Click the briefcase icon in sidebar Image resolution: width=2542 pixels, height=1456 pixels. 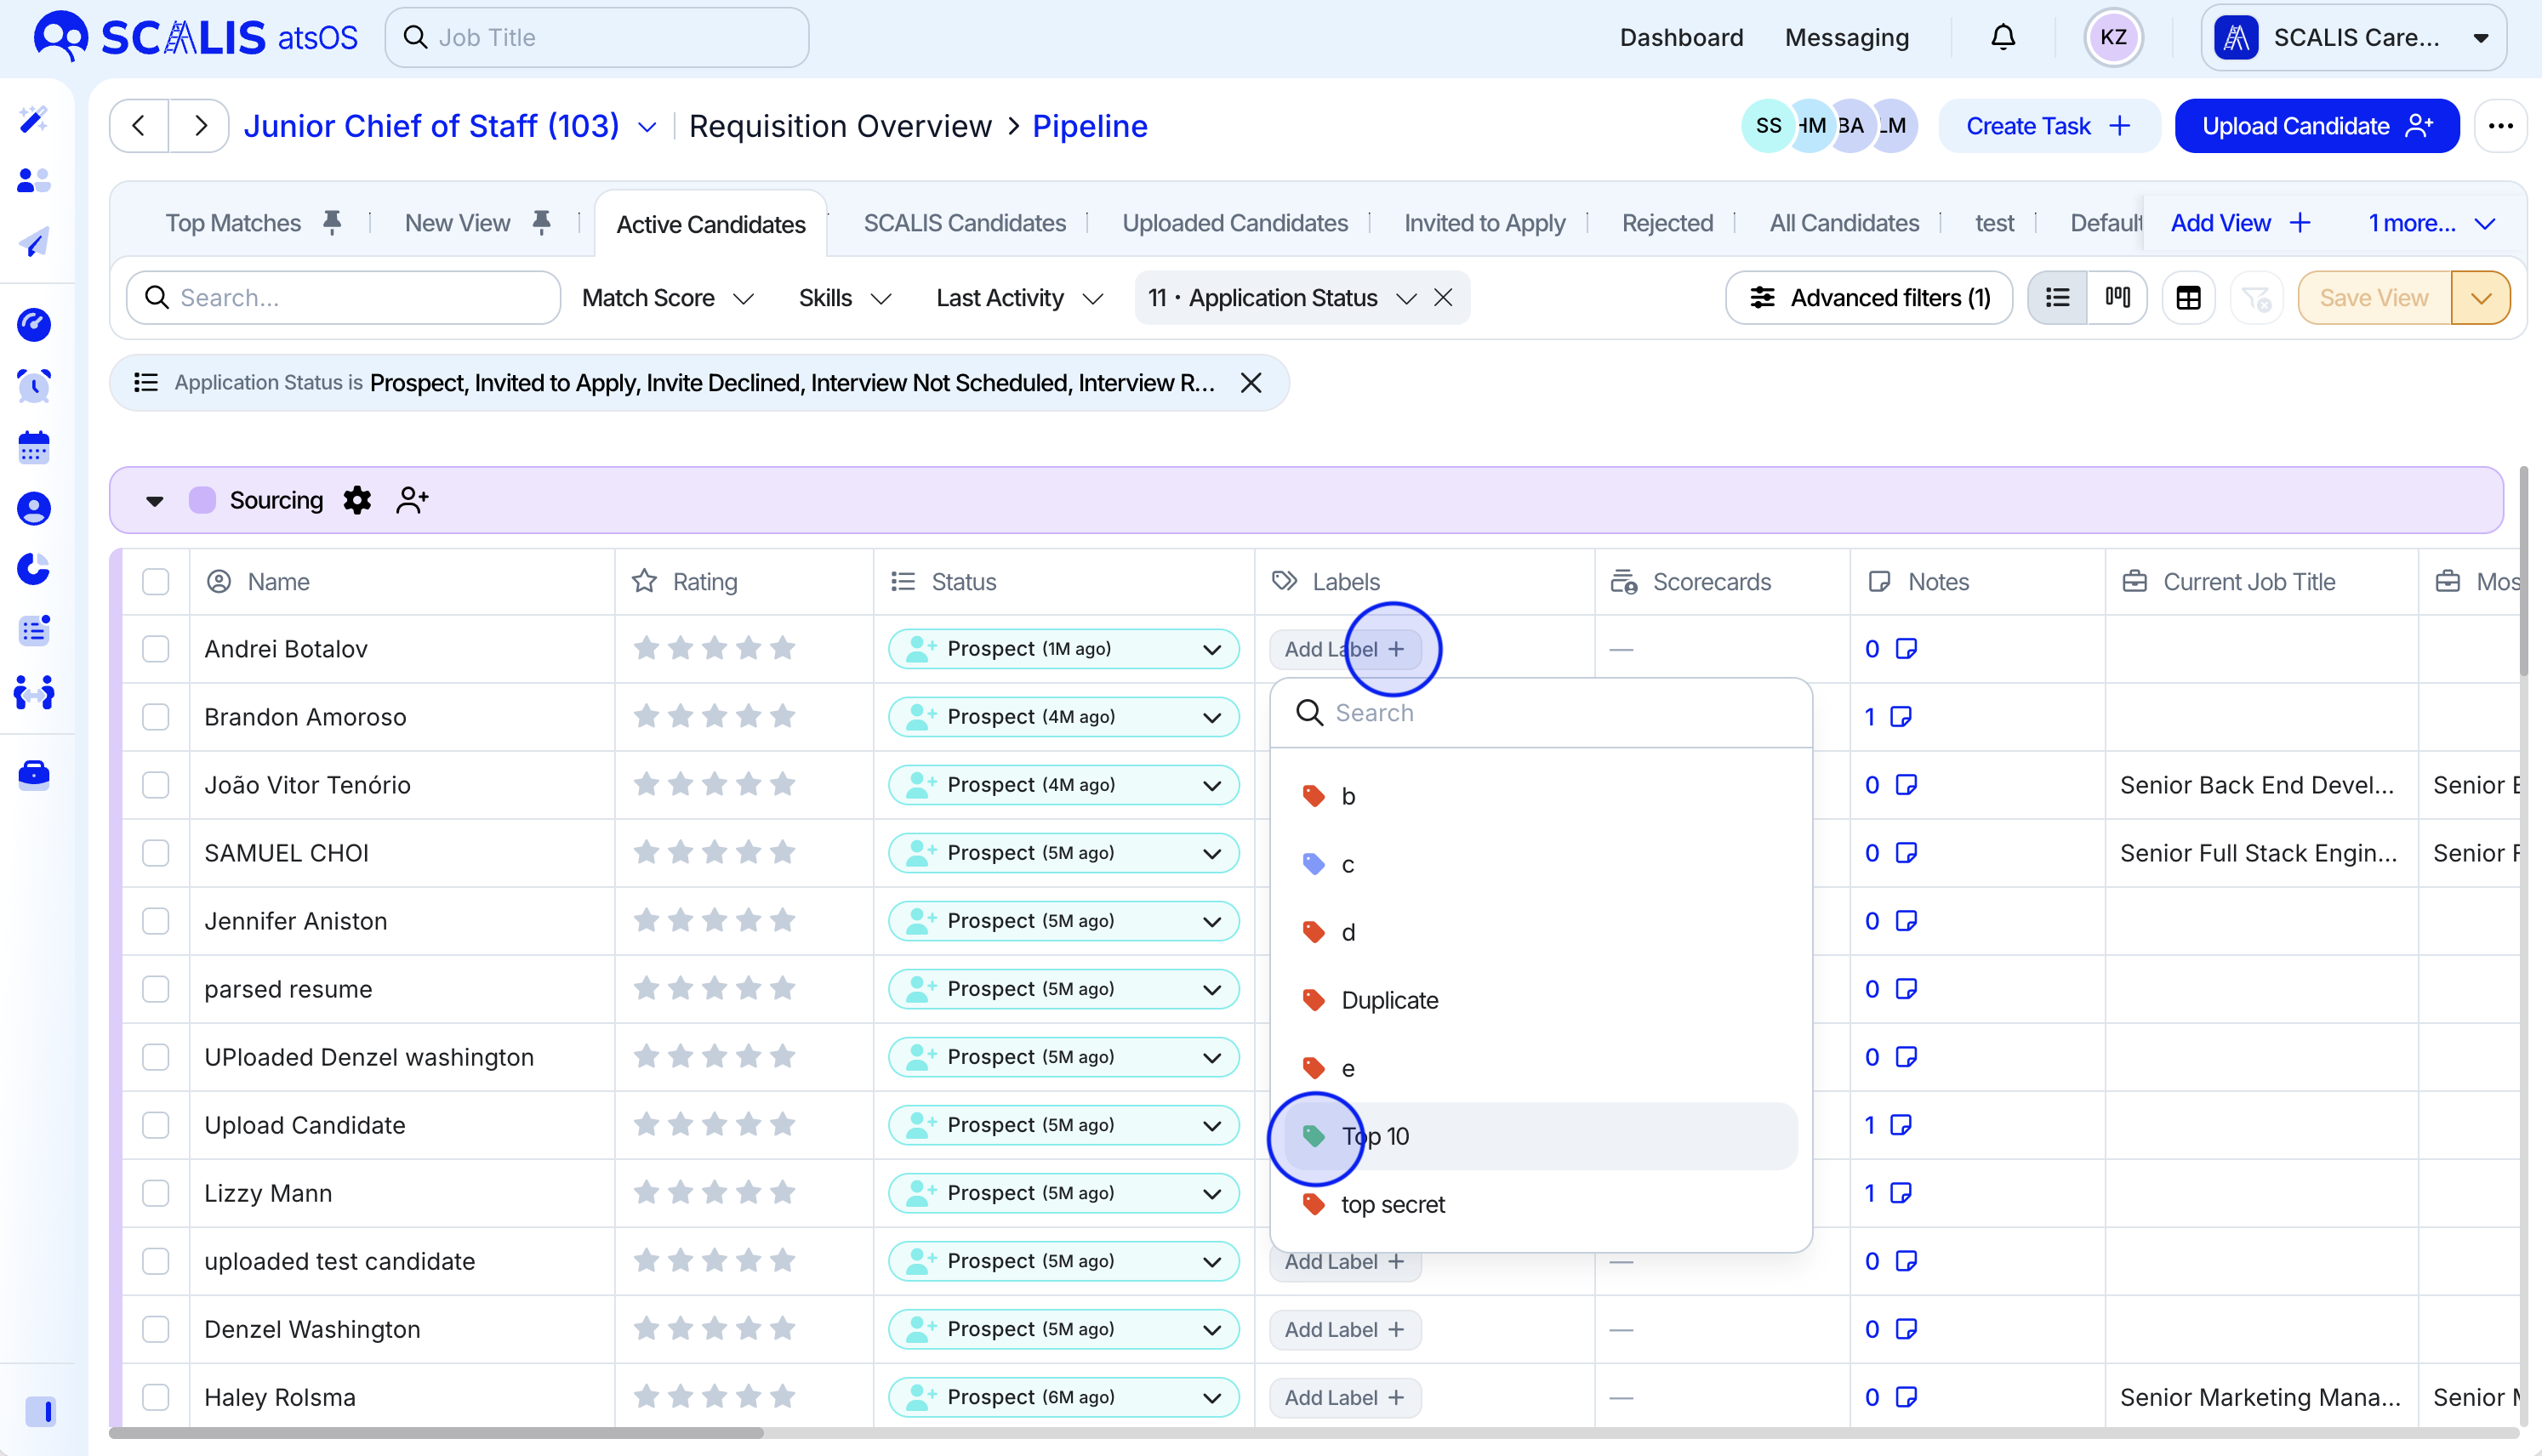pyautogui.click(x=34, y=774)
